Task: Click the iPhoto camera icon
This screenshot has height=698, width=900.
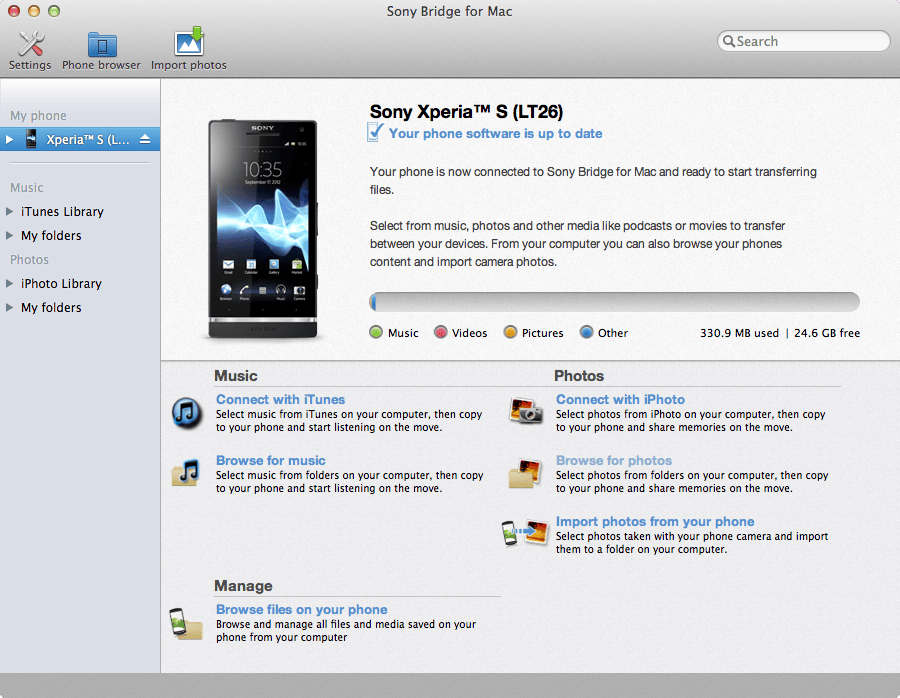Action: point(526,411)
